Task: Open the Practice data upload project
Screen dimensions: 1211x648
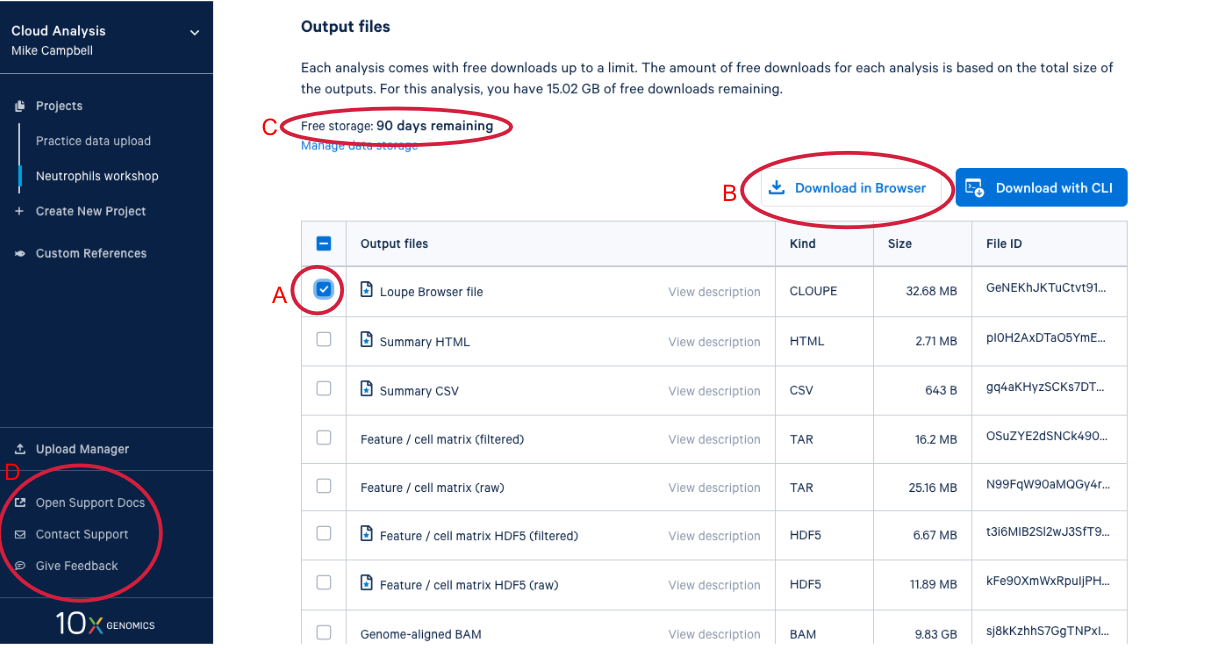Action: point(93,141)
